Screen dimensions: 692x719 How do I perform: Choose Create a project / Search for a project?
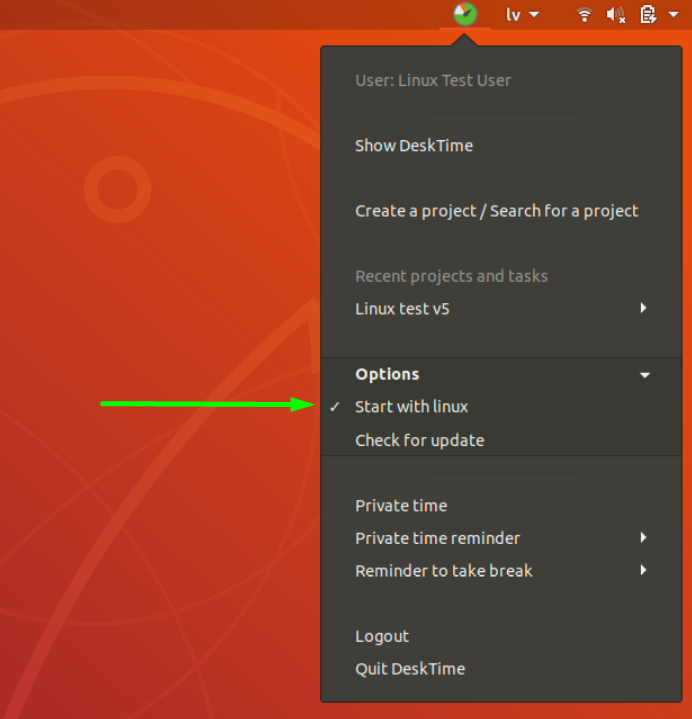coord(501,211)
